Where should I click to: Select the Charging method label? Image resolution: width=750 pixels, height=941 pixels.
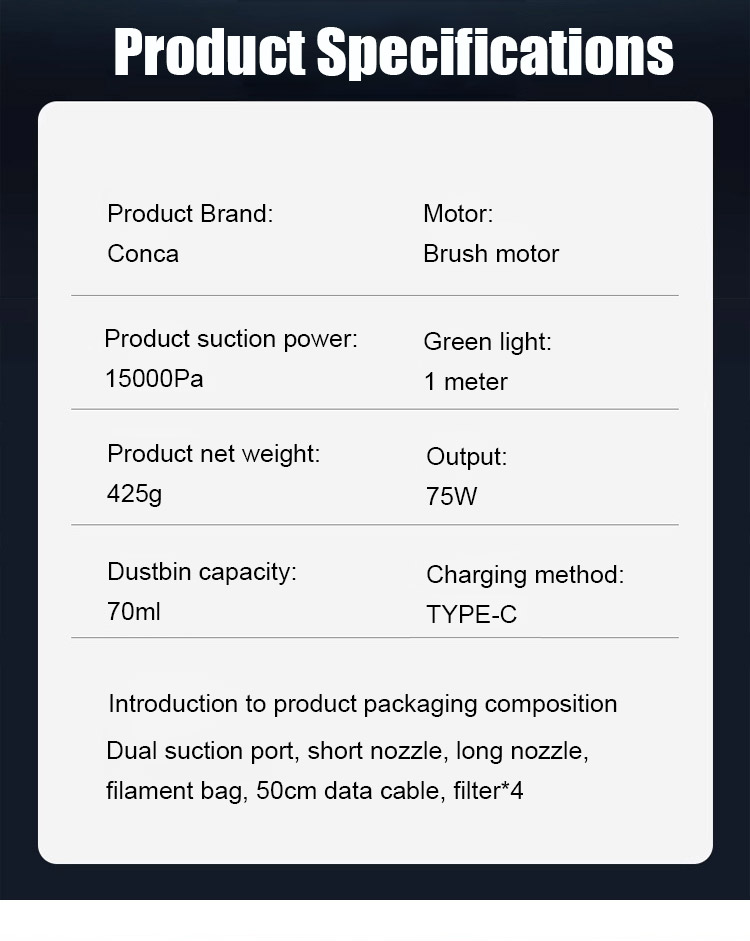(524, 575)
